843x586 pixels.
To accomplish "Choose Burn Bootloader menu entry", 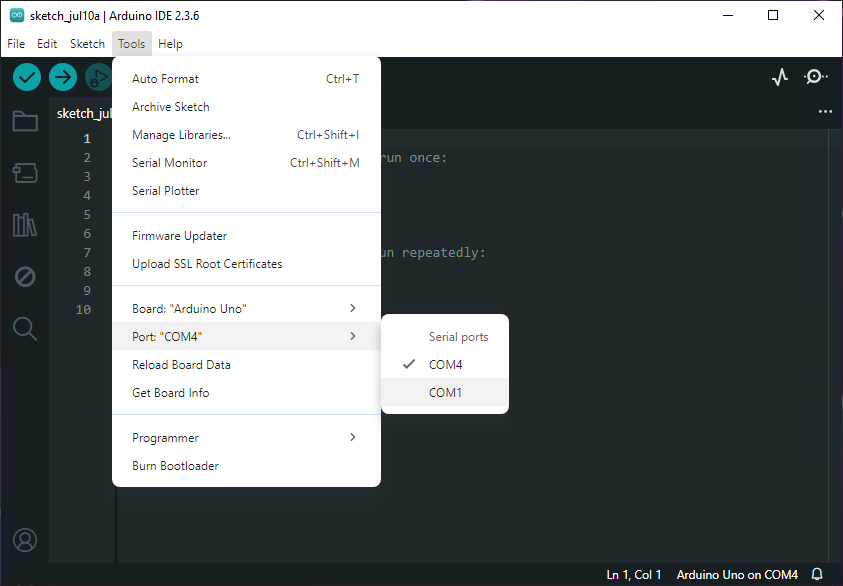I will click(x=246, y=466).
